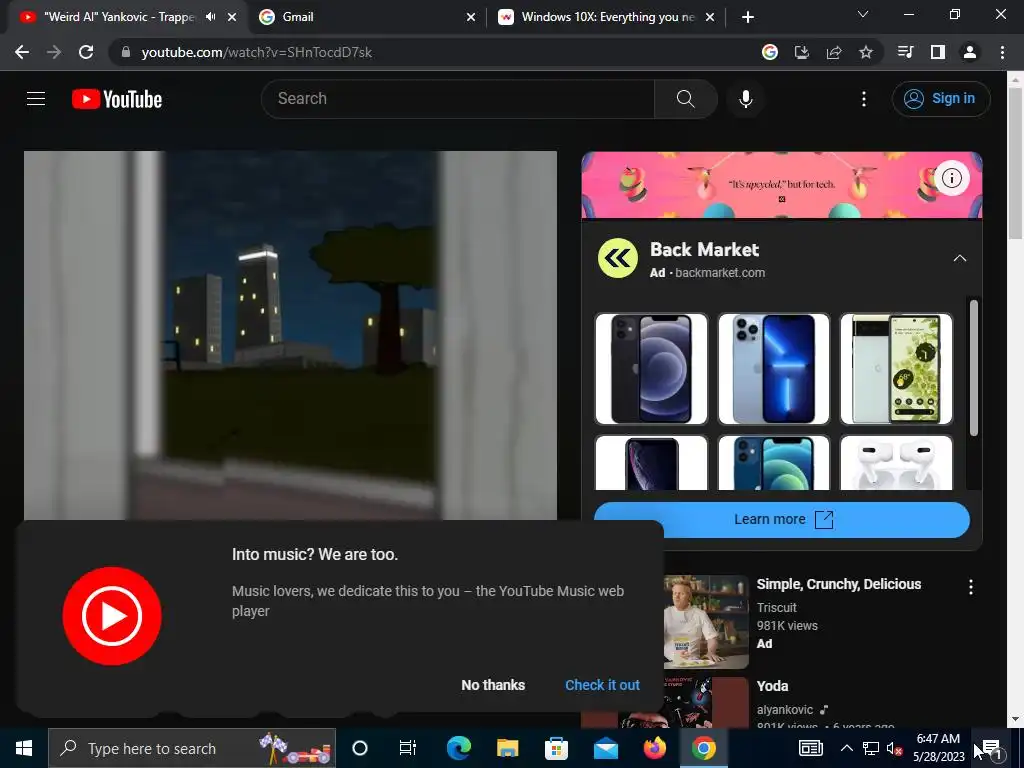The width and height of the screenshot is (1024, 768).
Task: Sign in to YouTube
Action: click(940, 99)
